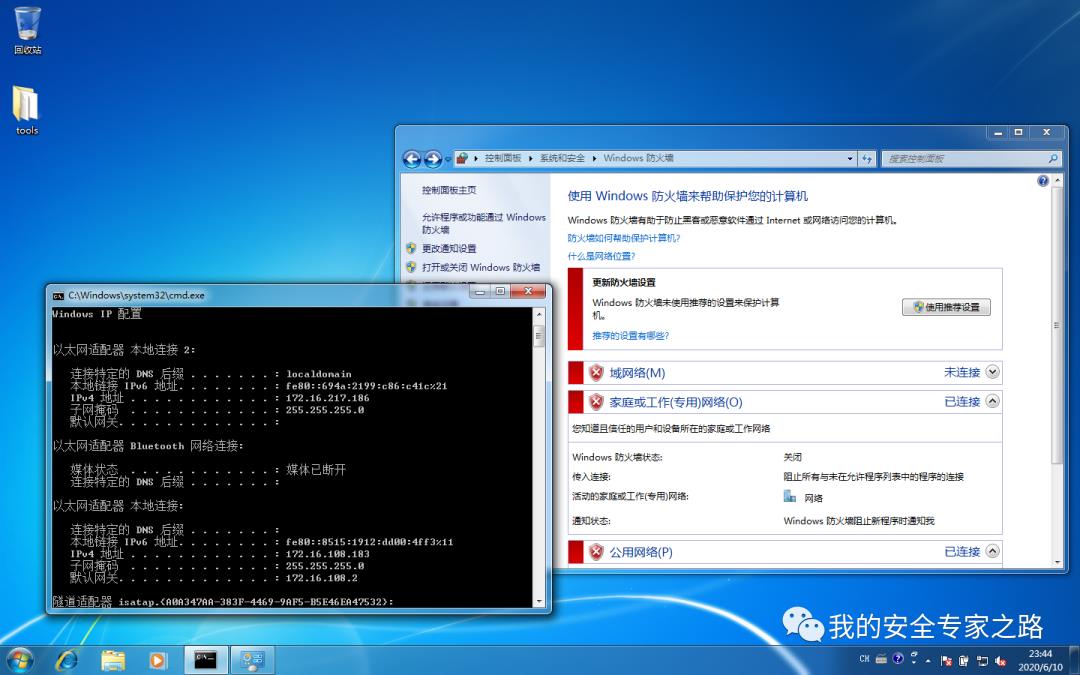Click the Control Panel address bar icon
This screenshot has width=1080, height=675.
click(462, 158)
